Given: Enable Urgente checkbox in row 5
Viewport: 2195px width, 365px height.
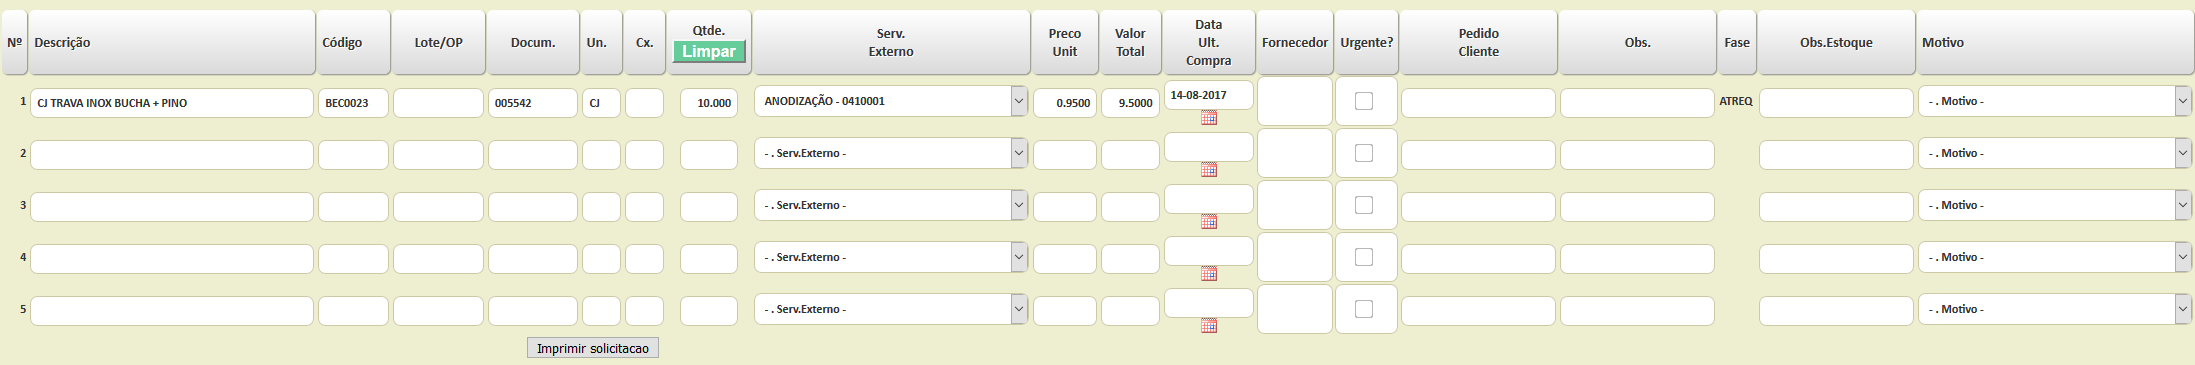Looking at the screenshot, I should (x=1364, y=309).
